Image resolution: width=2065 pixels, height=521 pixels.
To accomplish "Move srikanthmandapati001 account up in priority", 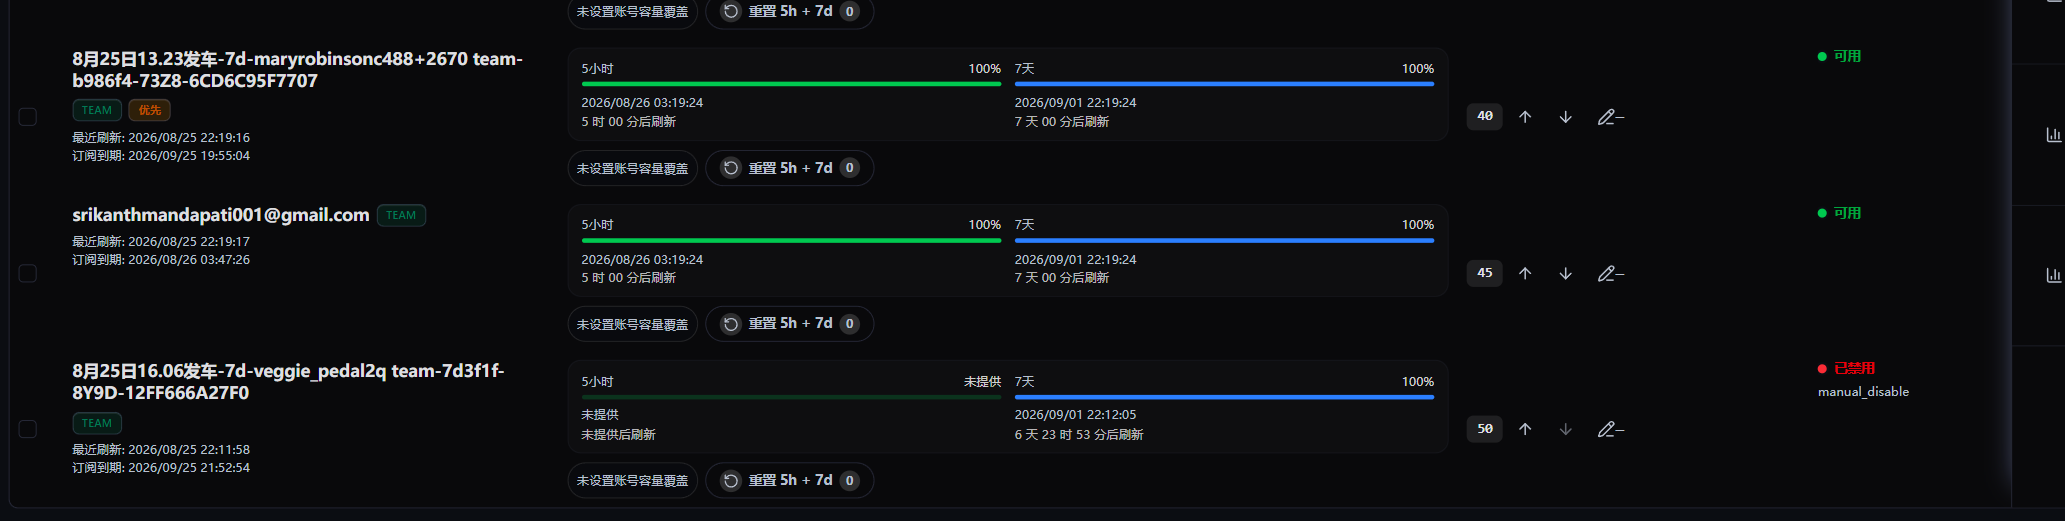I will pyautogui.click(x=1525, y=273).
